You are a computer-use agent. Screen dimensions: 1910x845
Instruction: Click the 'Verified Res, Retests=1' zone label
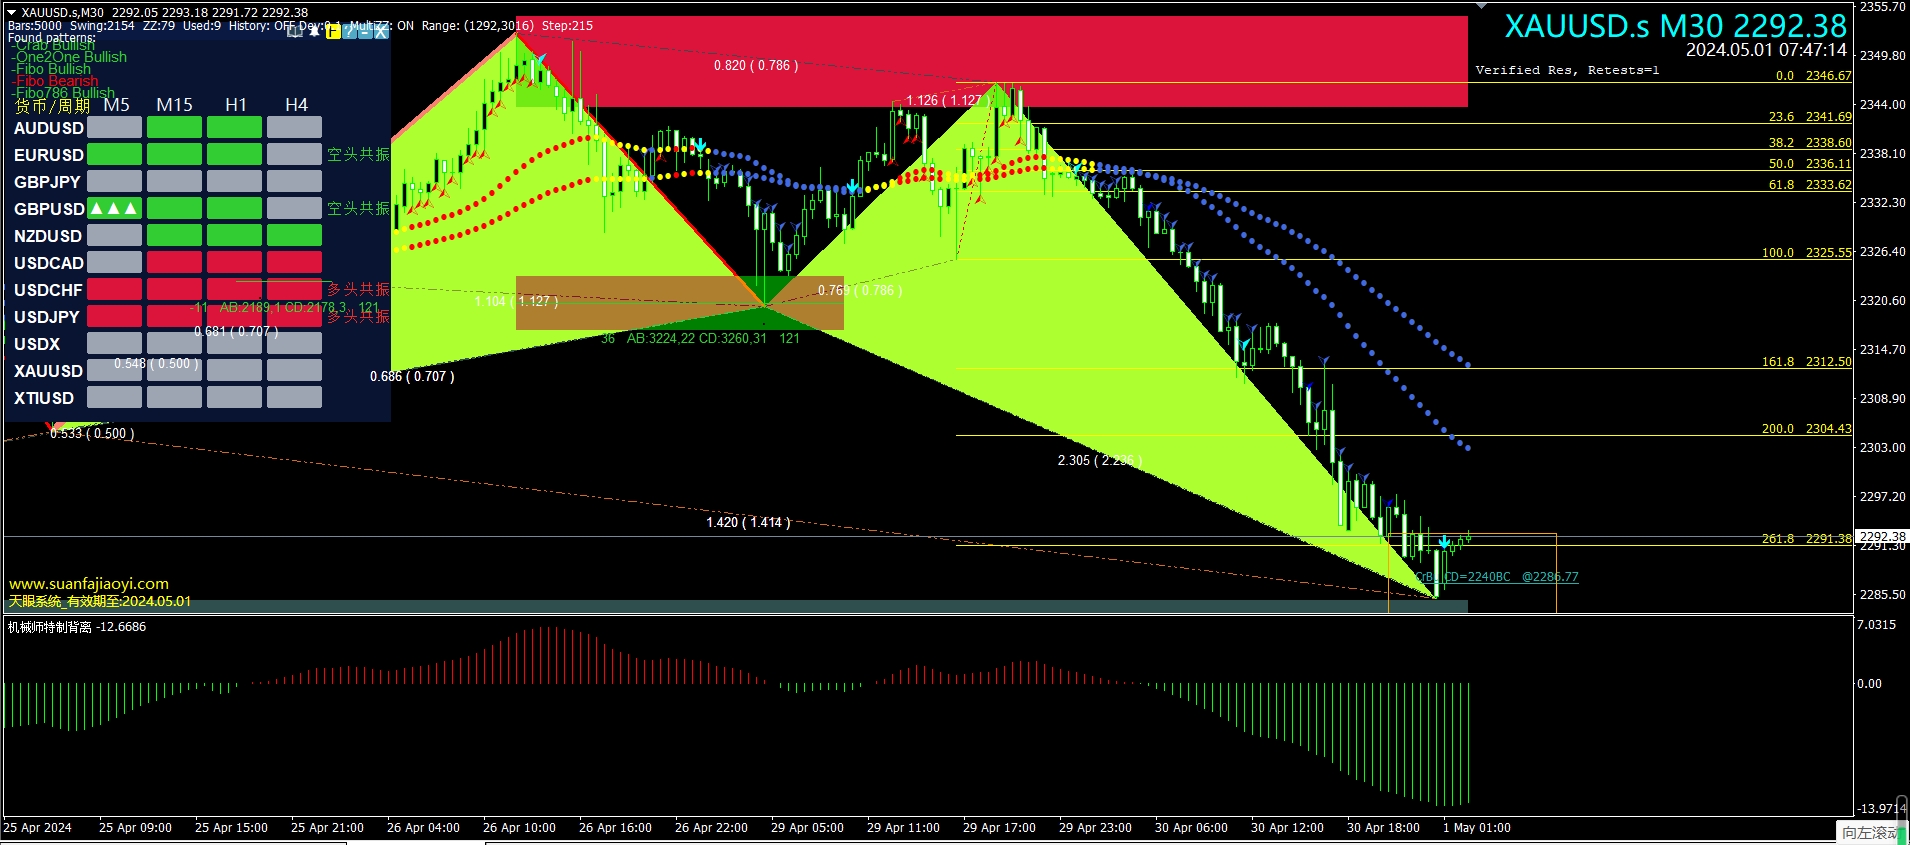(x=1567, y=70)
